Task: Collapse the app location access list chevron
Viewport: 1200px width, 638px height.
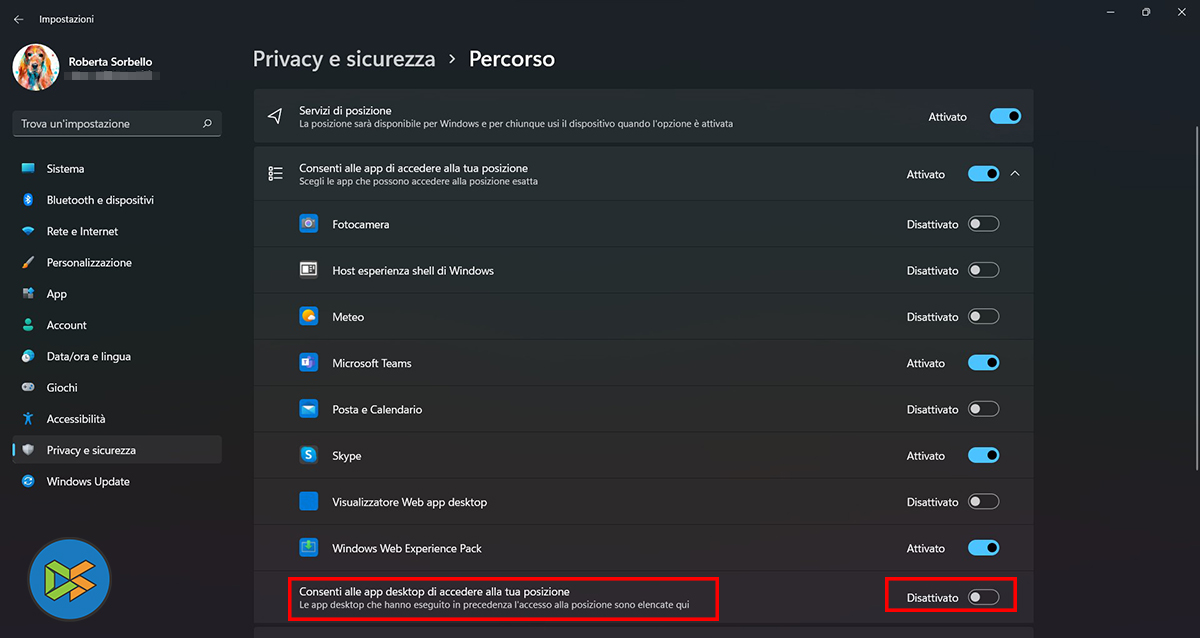Action: tap(1015, 174)
